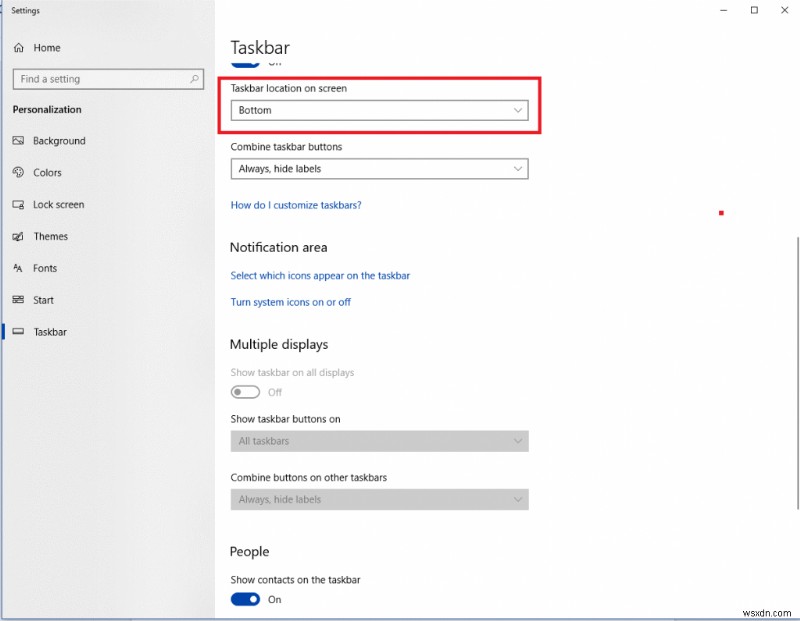
Task: Select the Taskbar icon in sidebar
Action: pyautogui.click(x=18, y=331)
